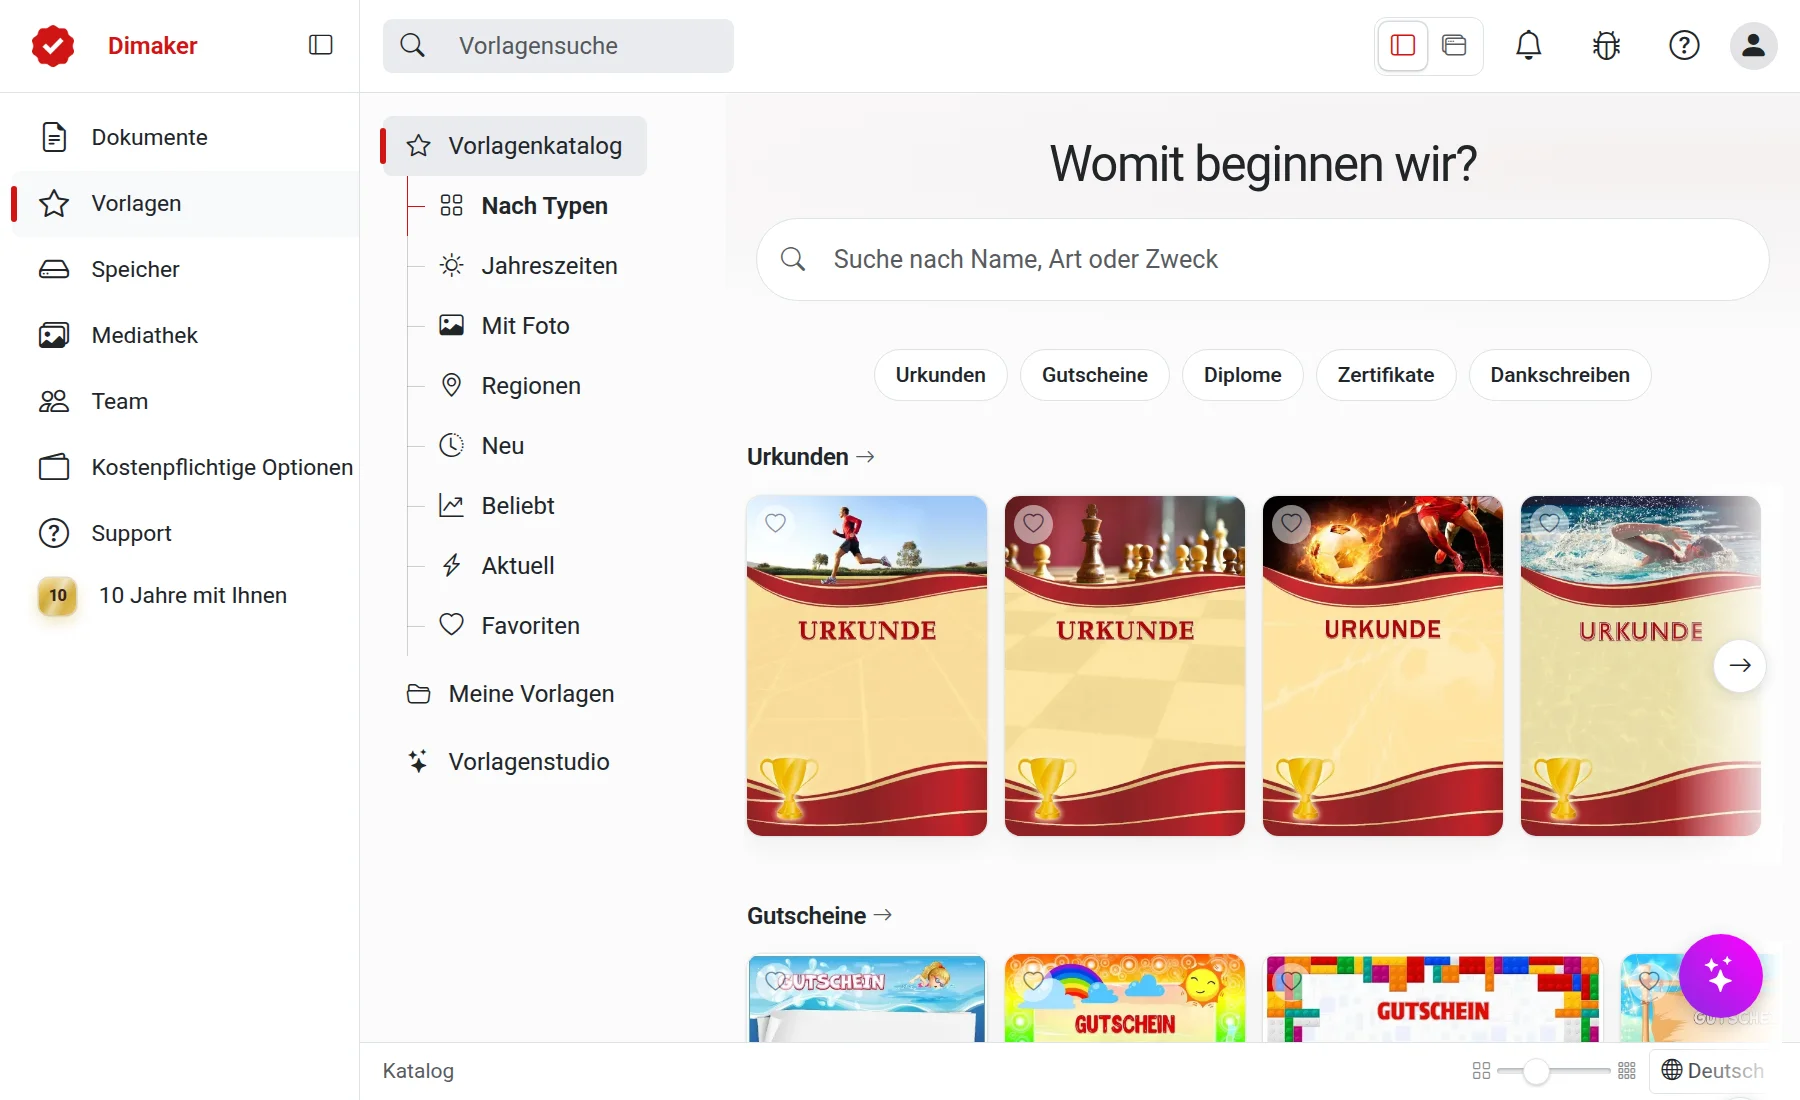The height and width of the screenshot is (1100, 1800).
Task: Open Favoriten in the catalog tree
Action: coord(510,626)
